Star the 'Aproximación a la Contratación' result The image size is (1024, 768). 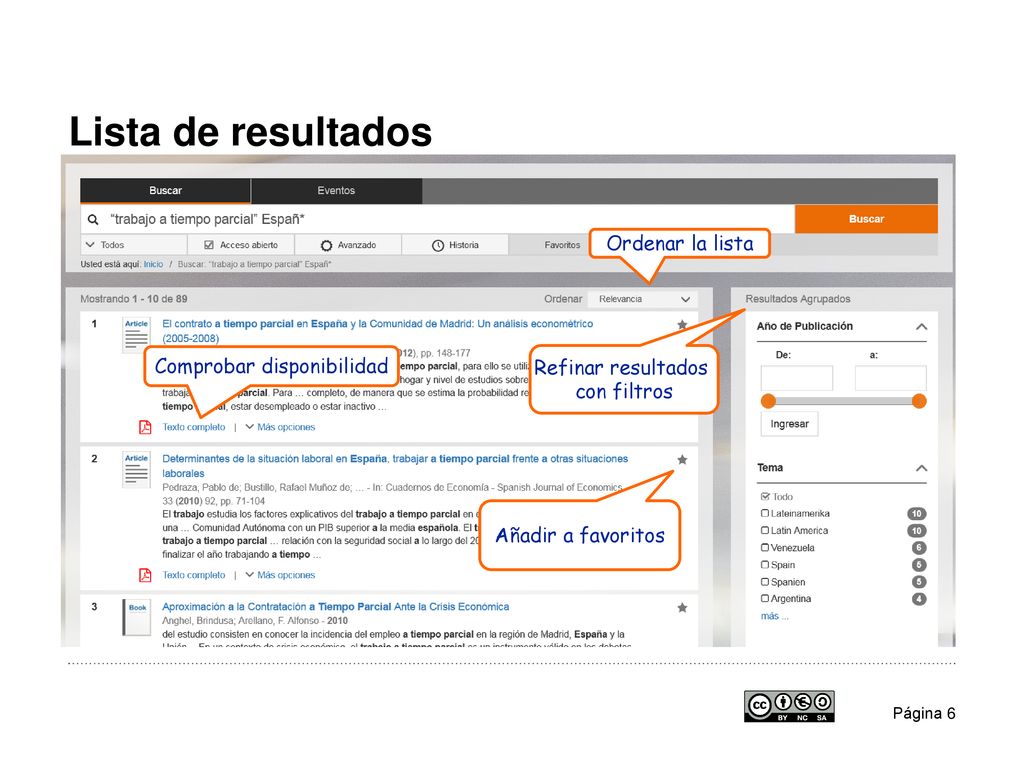pyautogui.click(x=682, y=607)
